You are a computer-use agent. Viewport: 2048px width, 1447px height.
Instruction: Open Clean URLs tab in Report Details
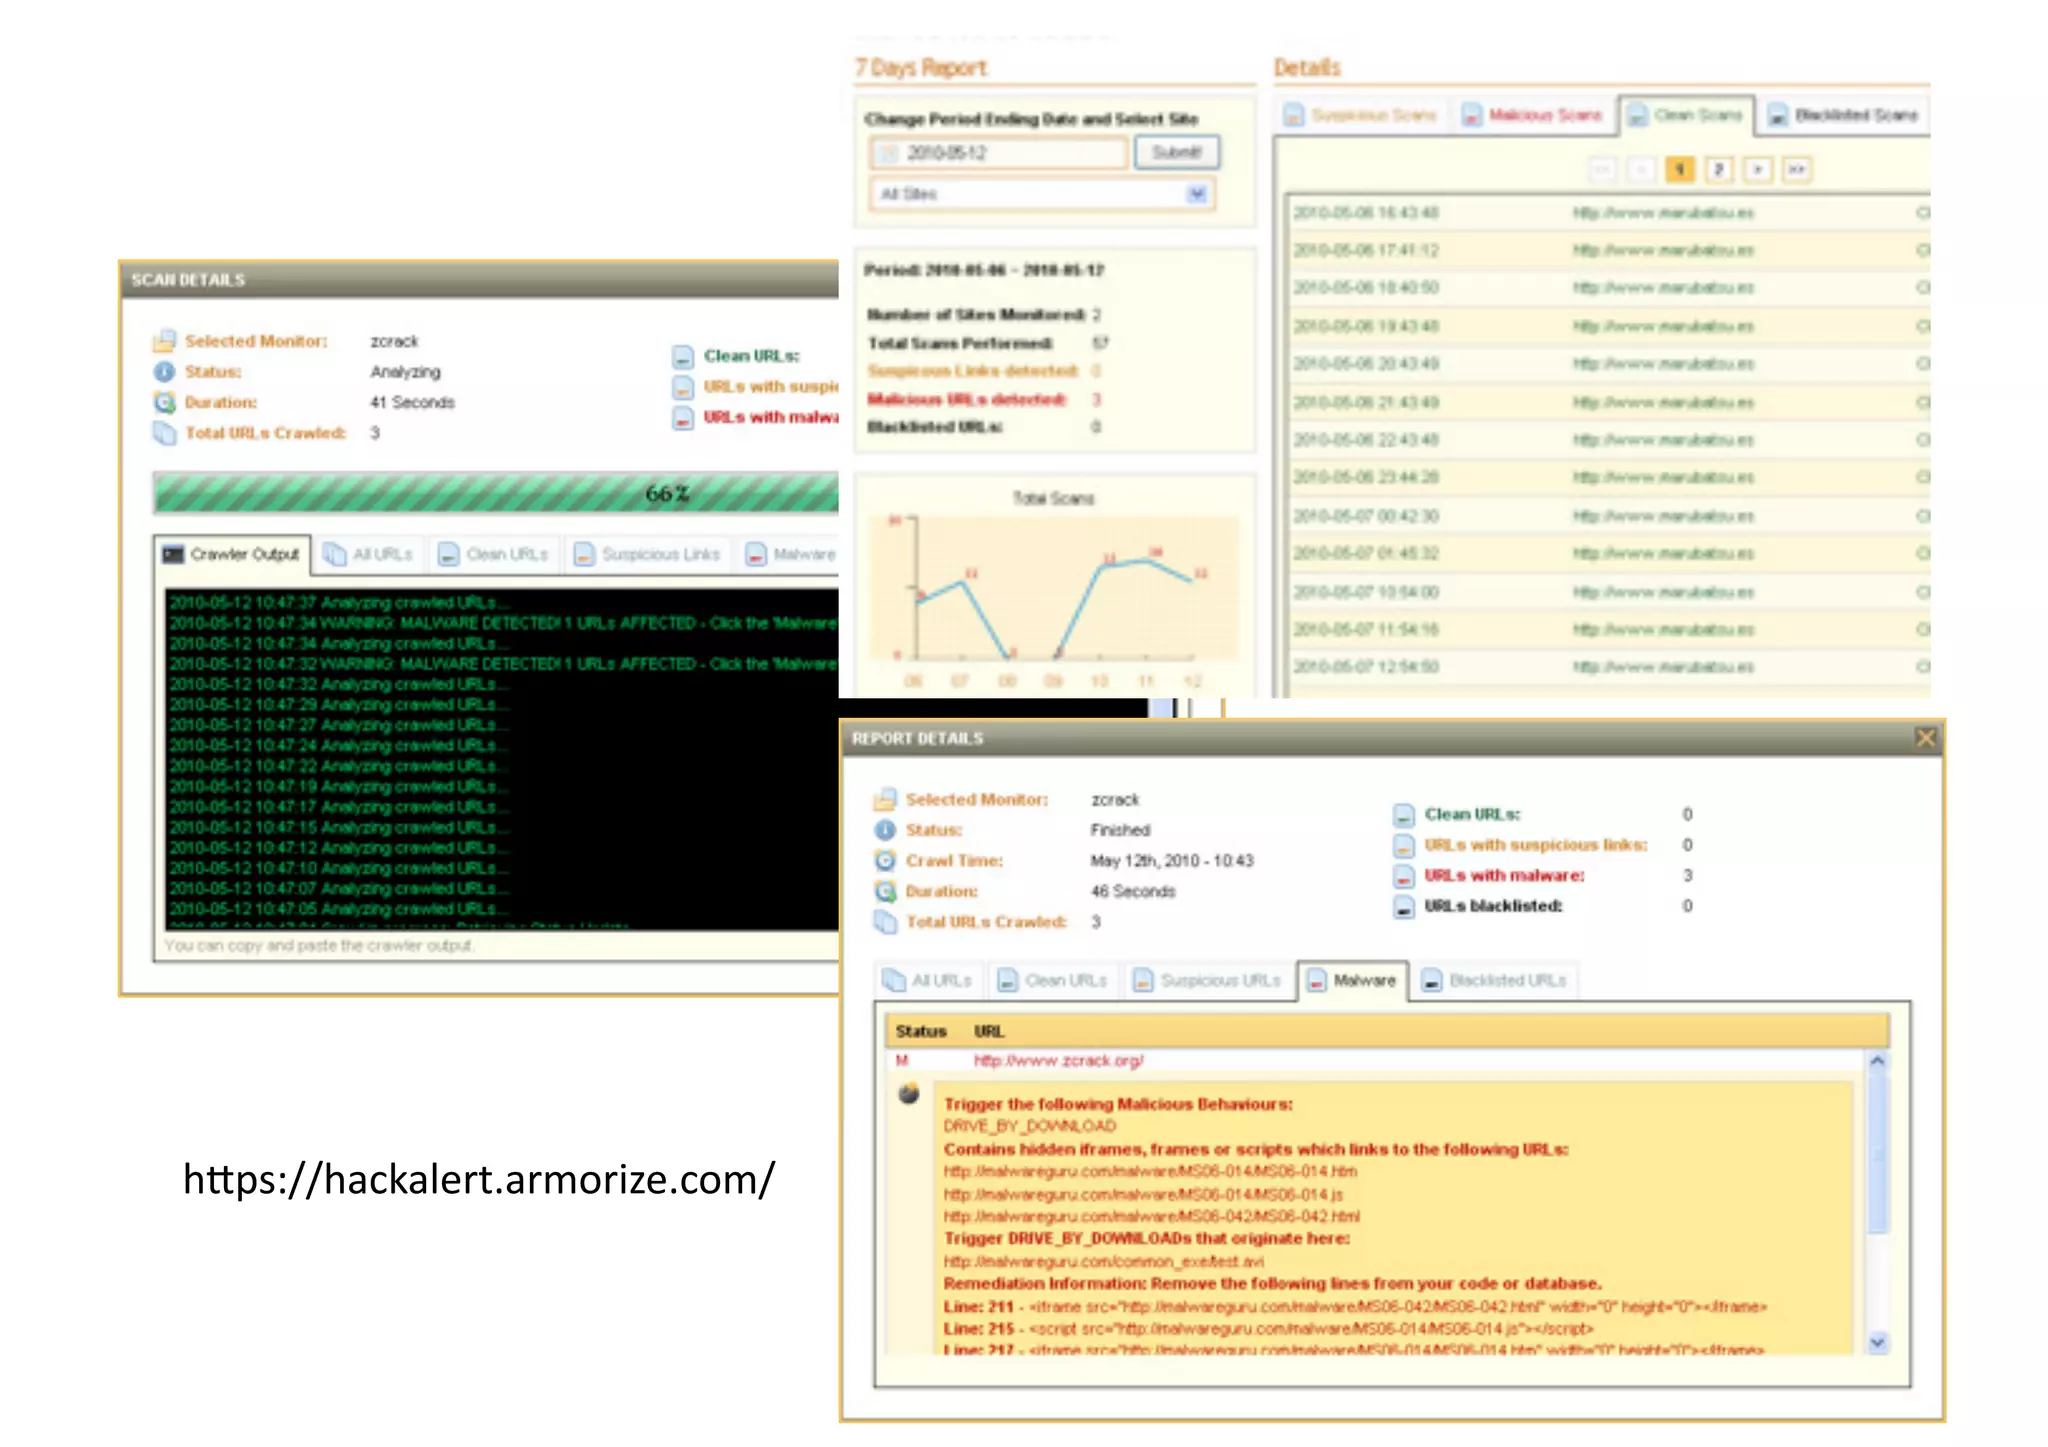tap(1053, 980)
